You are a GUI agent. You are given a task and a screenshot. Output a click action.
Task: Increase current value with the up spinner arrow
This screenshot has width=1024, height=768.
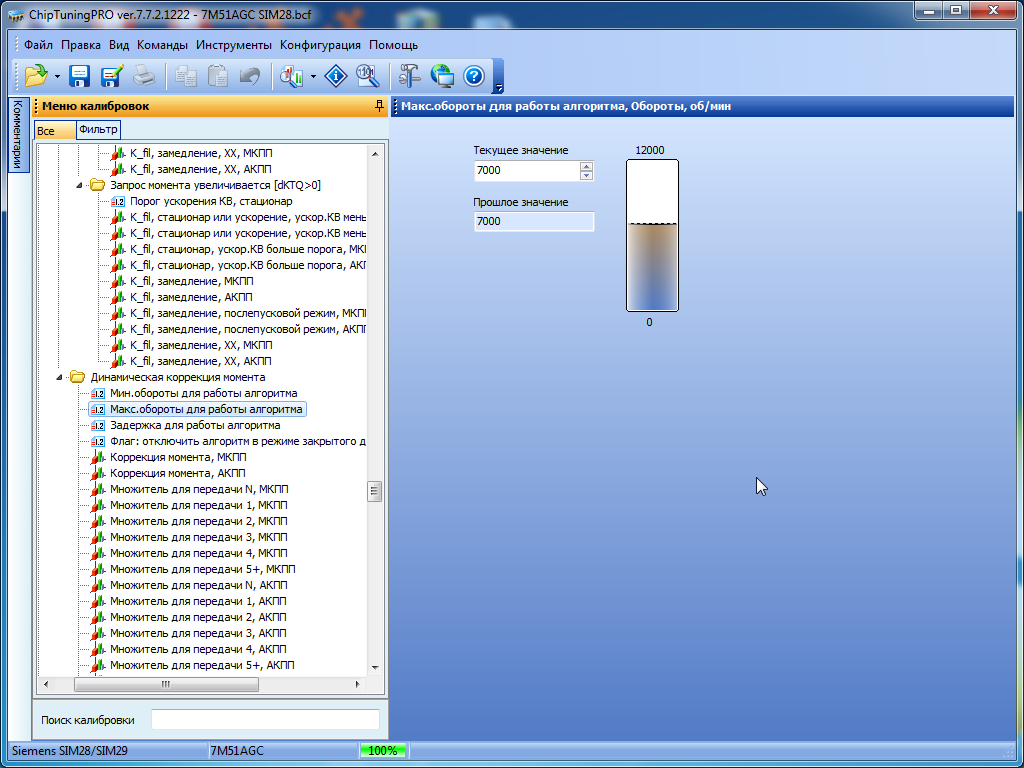tap(586, 166)
